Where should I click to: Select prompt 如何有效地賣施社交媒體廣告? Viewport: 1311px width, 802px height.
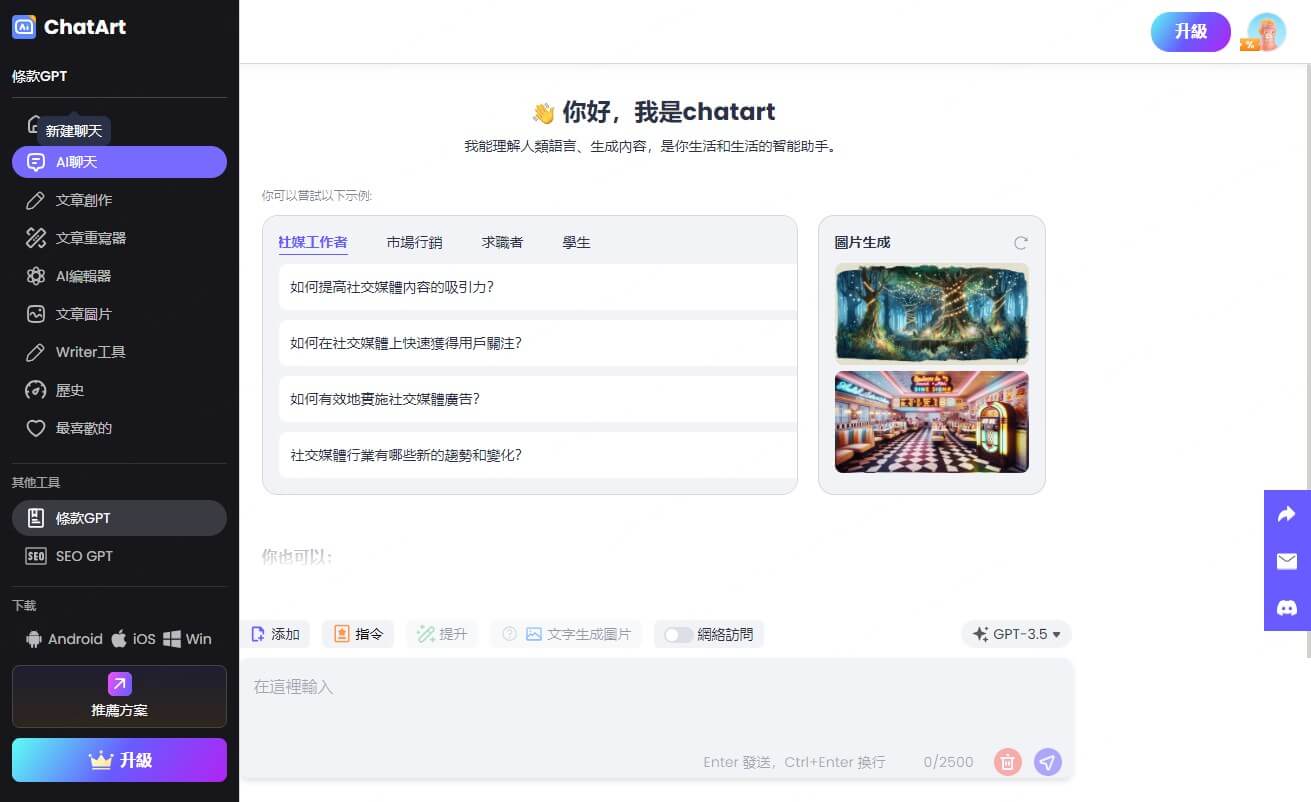click(x=538, y=399)
